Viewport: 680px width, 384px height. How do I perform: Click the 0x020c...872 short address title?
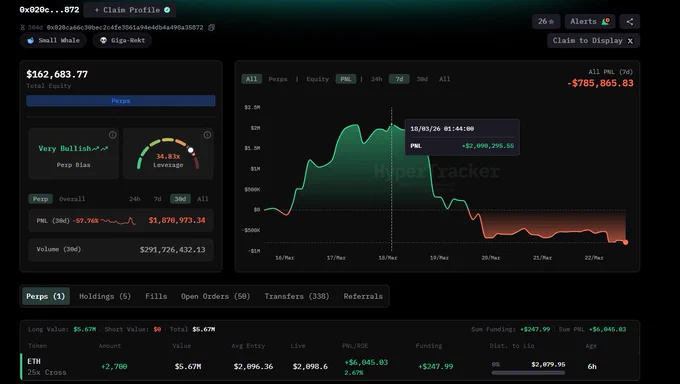coord(49,10)
